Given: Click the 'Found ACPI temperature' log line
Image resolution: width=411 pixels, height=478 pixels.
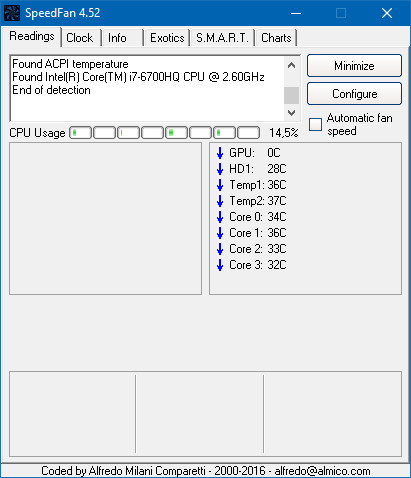Looking at the screenshot, I should tap(70, 64).
